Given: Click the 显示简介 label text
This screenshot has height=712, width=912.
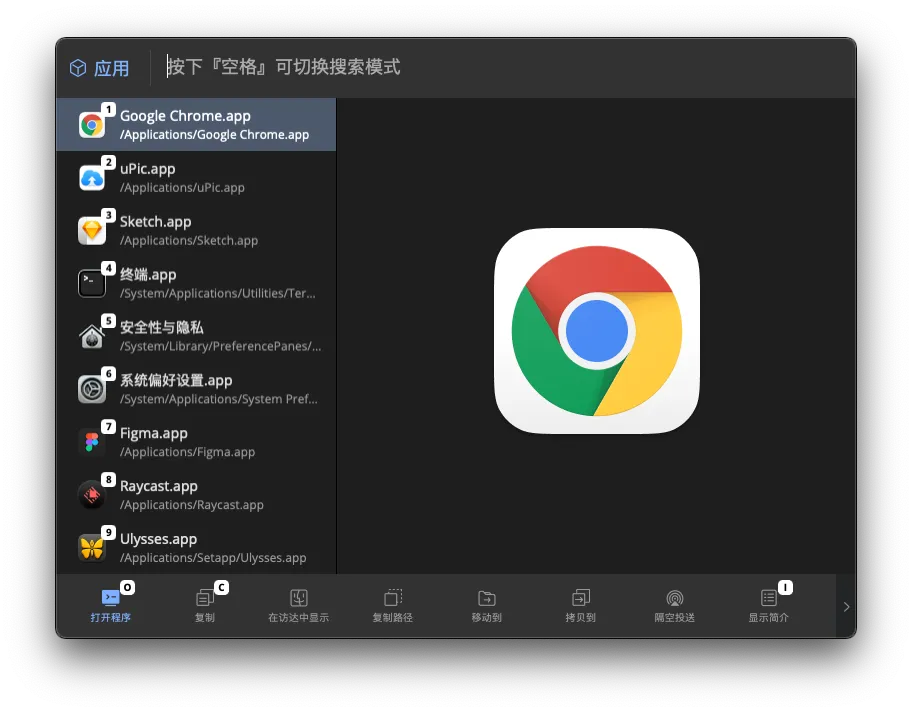Looking at the screenshot, I should click(769, 618).
